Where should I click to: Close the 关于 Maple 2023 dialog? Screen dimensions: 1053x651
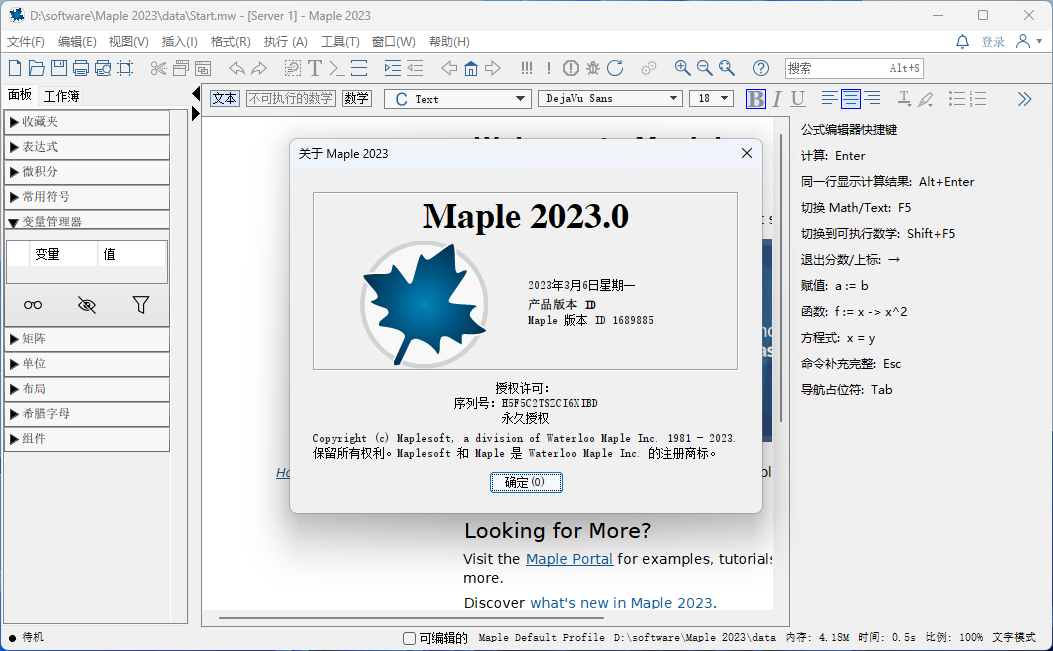(x=747, y=153)
